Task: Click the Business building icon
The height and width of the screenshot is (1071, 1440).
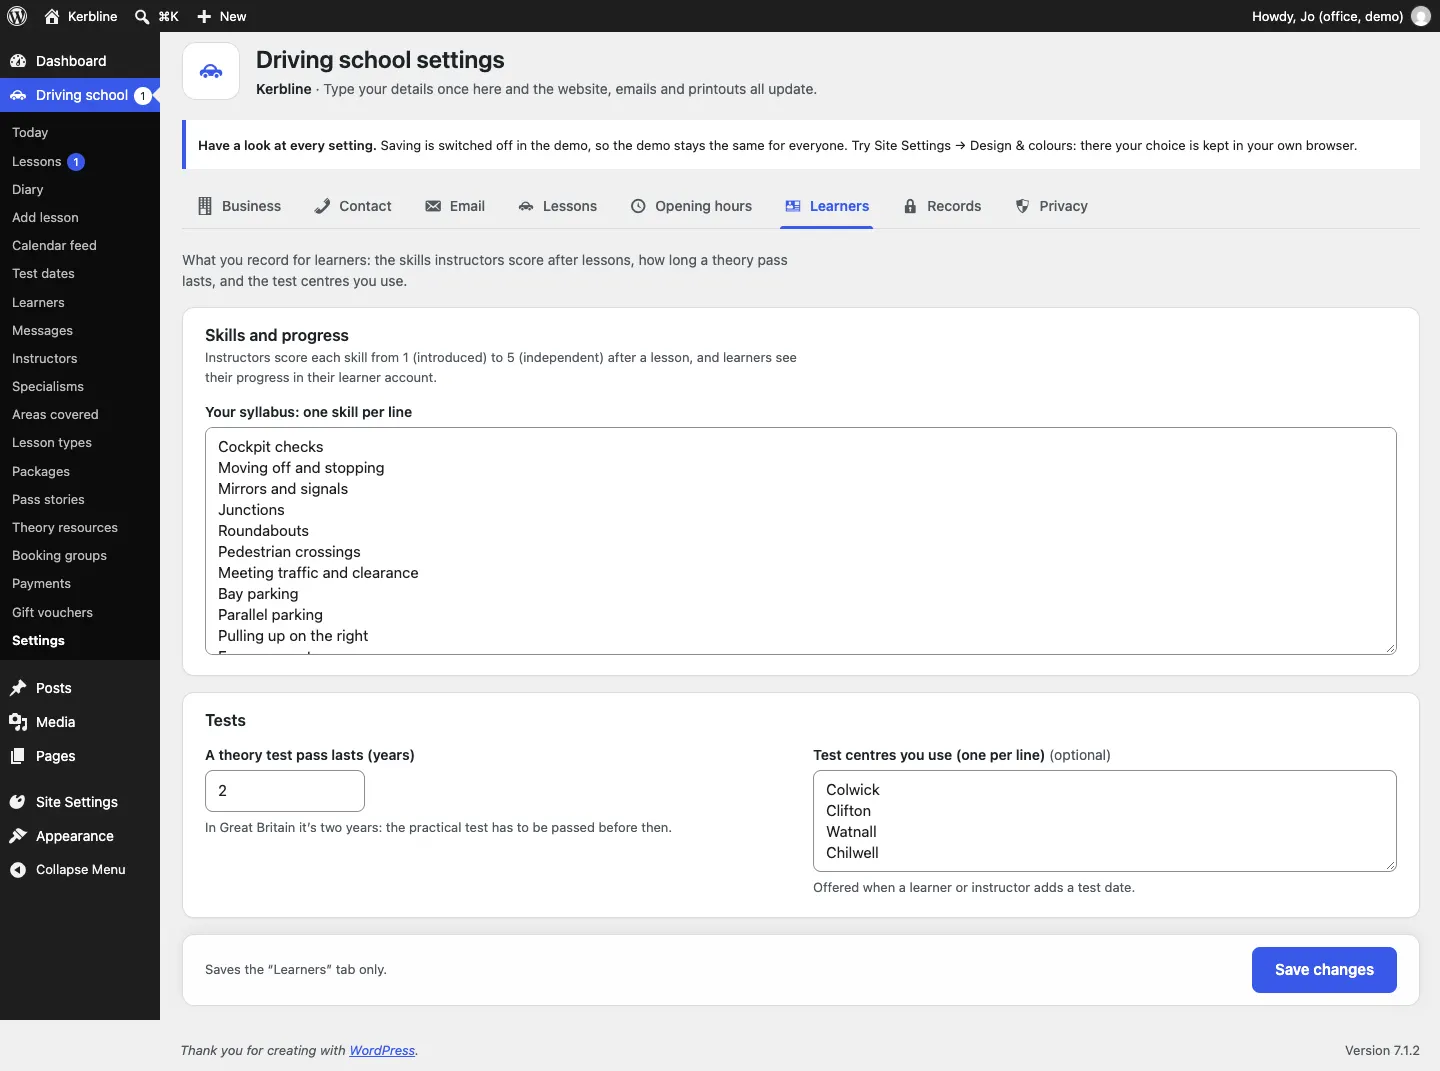Action: (205, 206)
